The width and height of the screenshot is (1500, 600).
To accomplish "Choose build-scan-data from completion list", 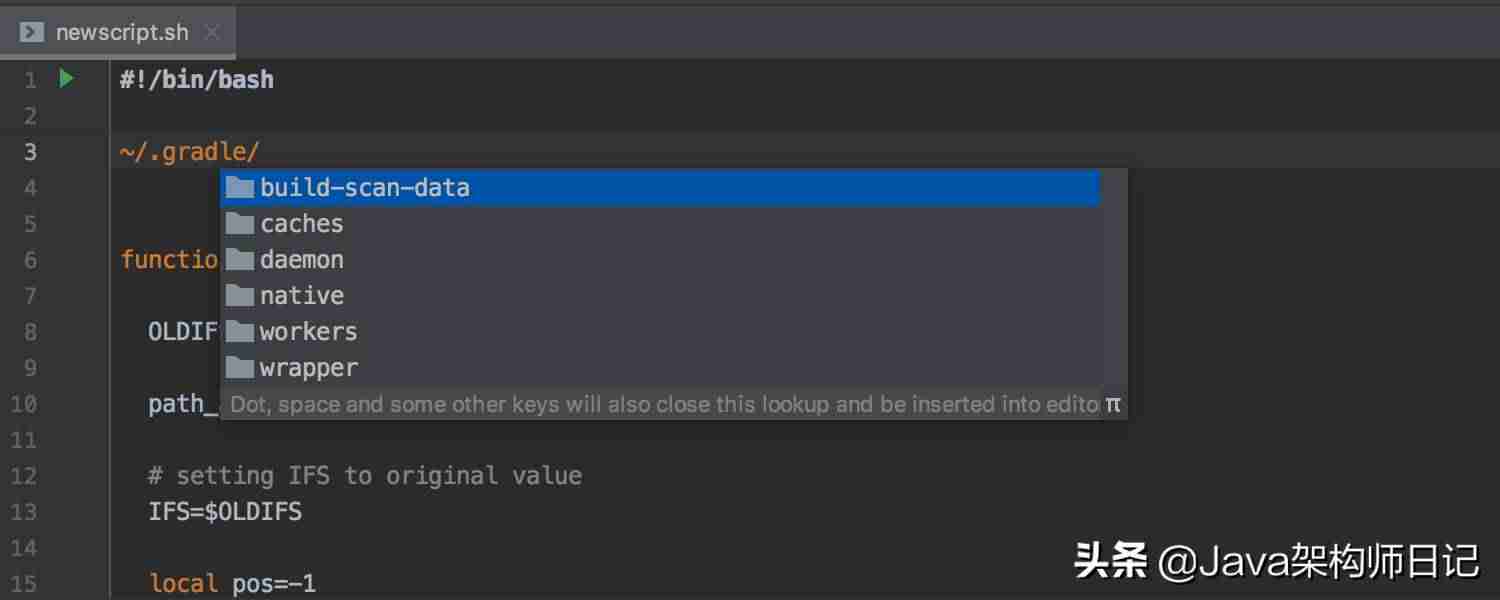I will (660, 188).
